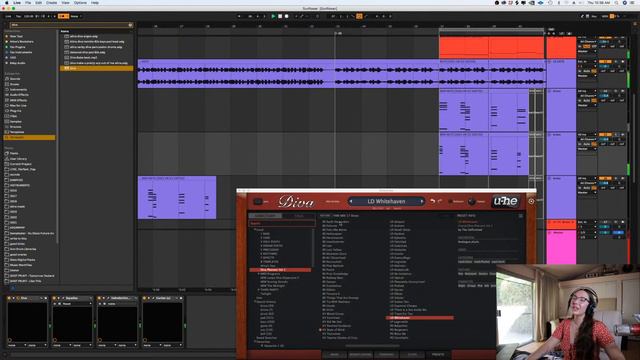Open Packs under Places in browser
The width and height of the screenshot is (640, 360).
click(14, 153)
